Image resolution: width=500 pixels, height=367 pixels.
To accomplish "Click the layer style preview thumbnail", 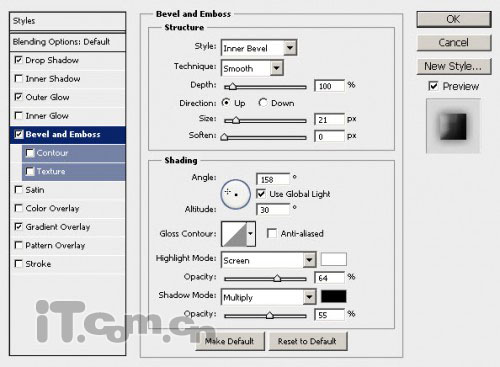I will [x=453, y=126].
